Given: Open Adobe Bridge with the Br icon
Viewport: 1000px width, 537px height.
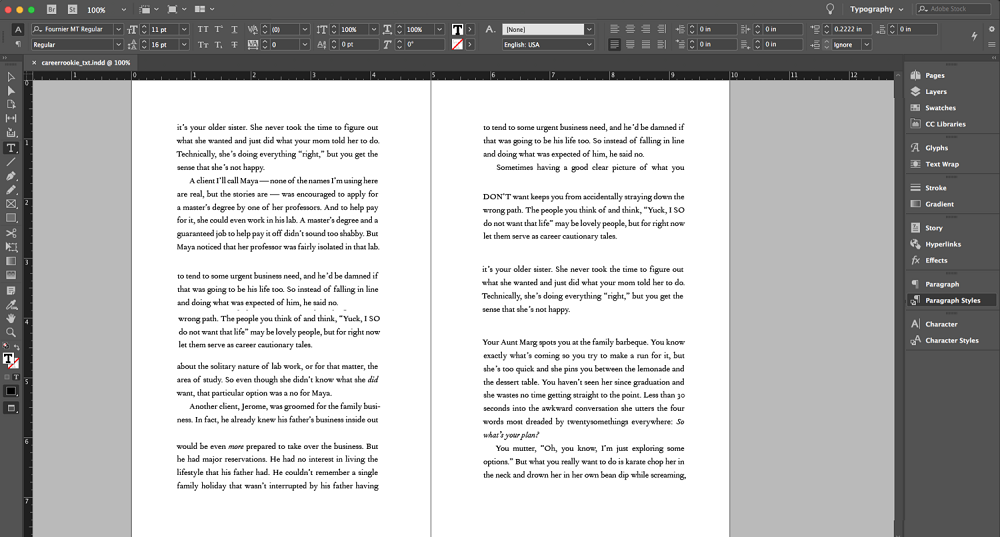Looking at the screenshot, I should click(51, 9).
